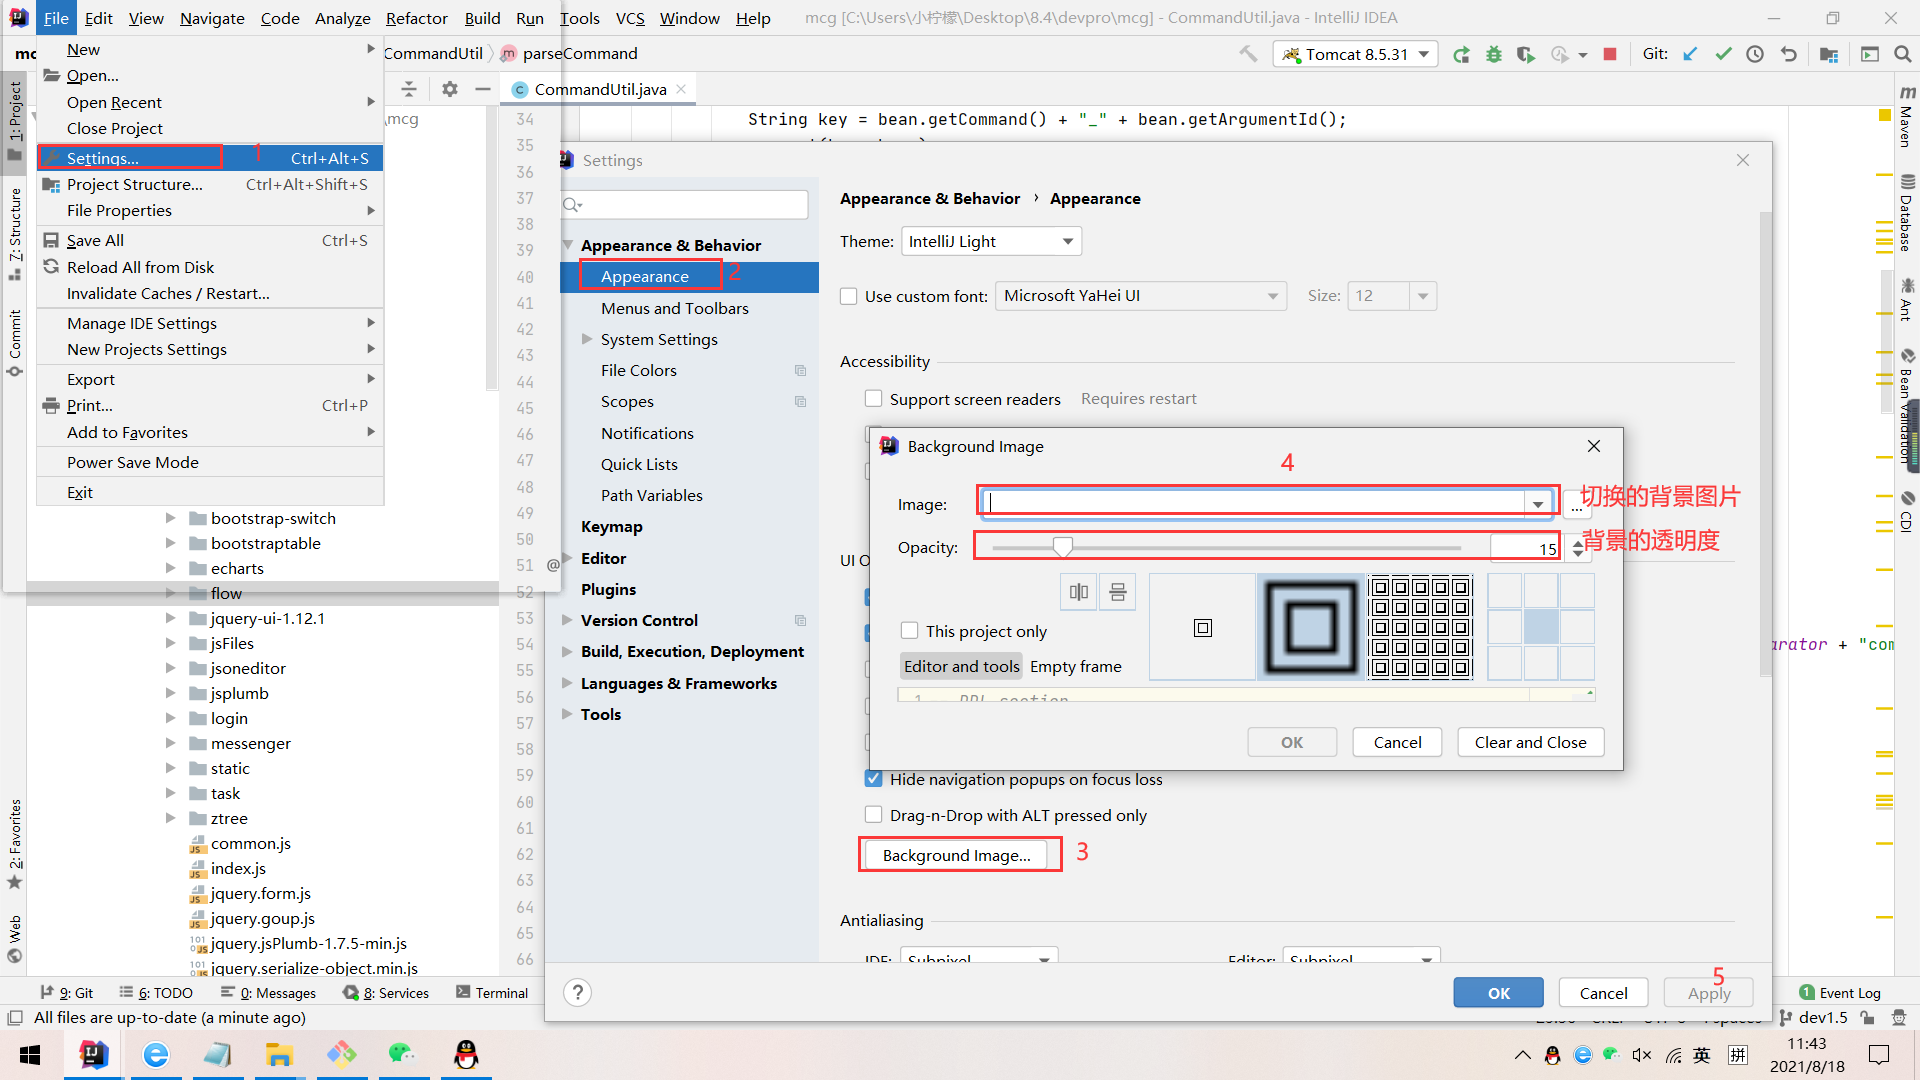Enable Drag-n-Drop with ALT pressed only
1920x1080 pixels.
click(x=873, y=815)
